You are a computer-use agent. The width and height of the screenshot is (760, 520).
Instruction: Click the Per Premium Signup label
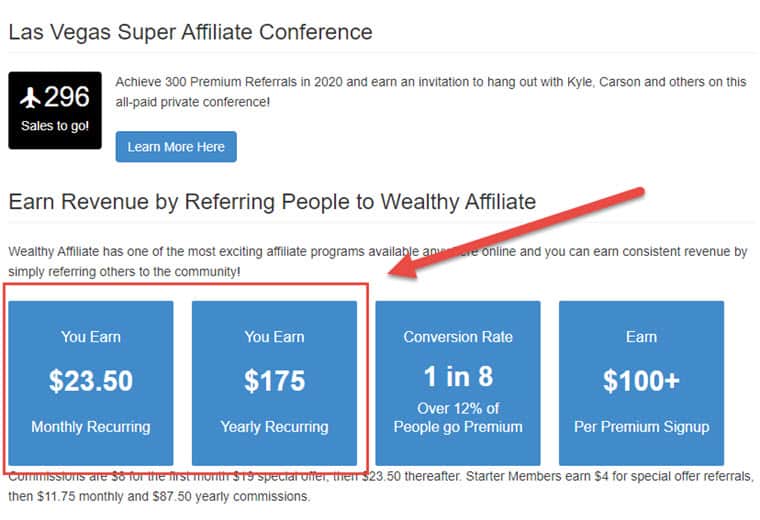(x=641, y=426)
